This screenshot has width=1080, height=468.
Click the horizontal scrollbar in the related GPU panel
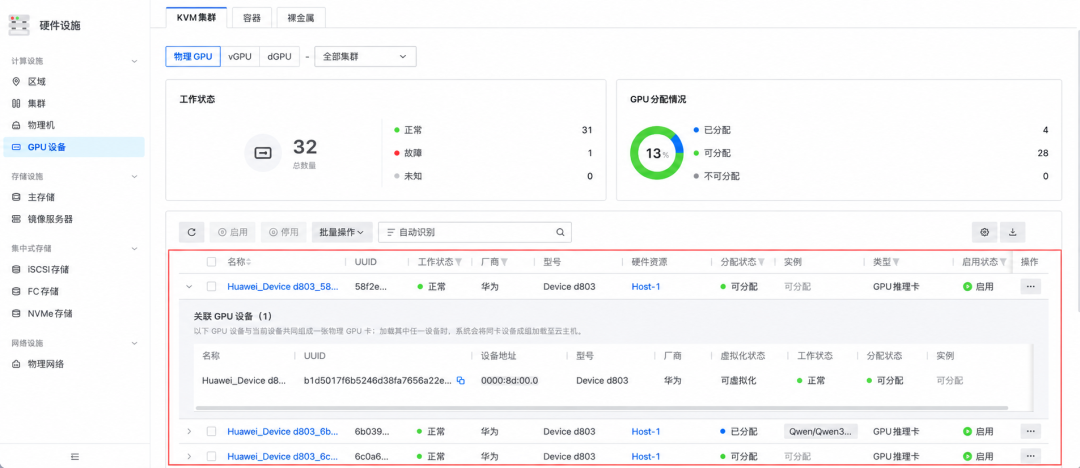point(602,408)
